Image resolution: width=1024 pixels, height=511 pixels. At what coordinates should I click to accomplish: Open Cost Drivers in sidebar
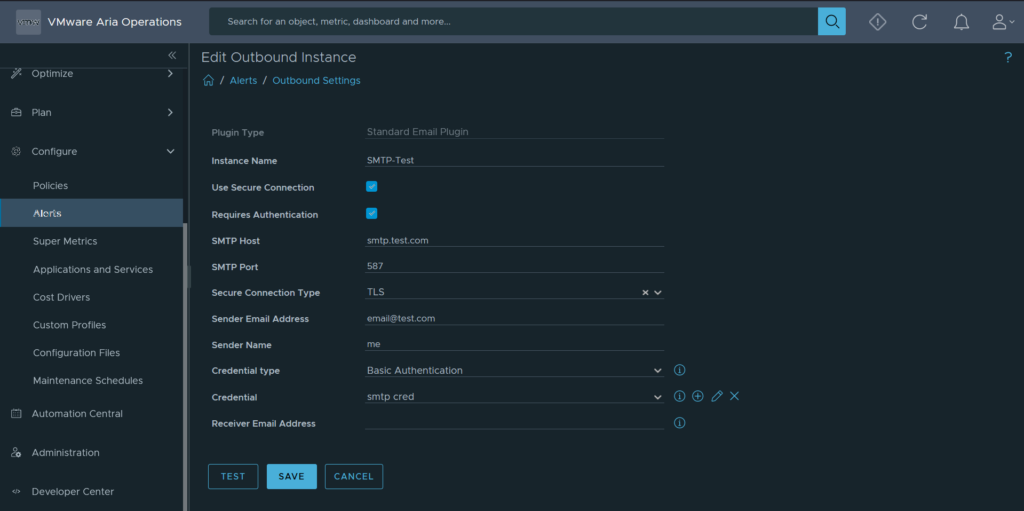tap(61, 297)
